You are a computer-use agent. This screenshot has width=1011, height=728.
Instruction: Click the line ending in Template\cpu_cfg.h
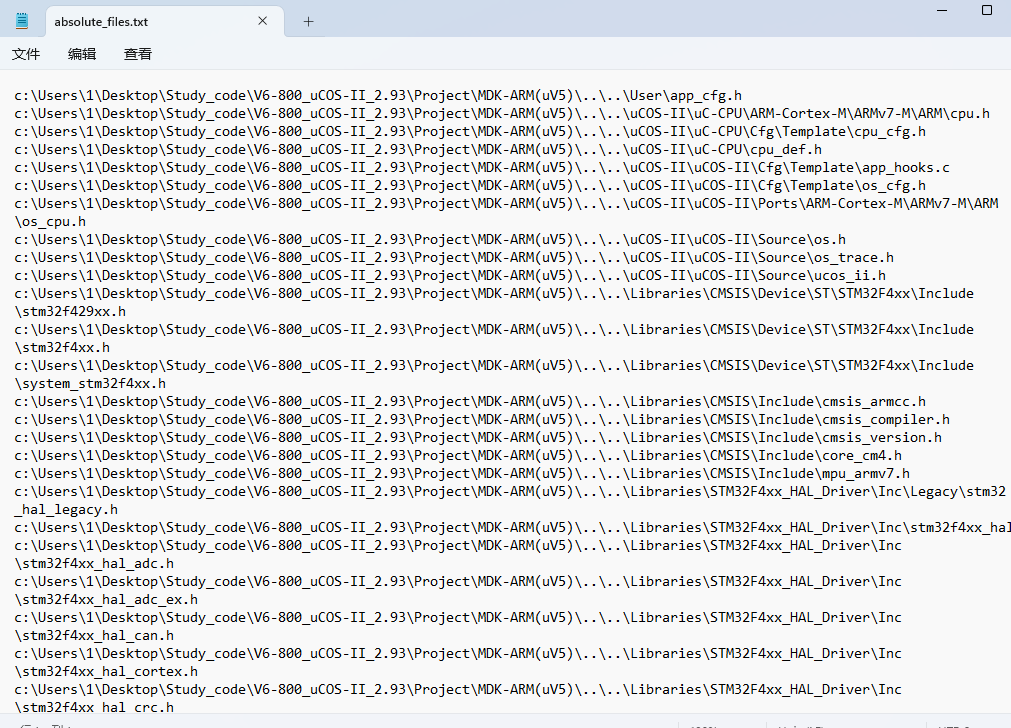pos(470,132)
